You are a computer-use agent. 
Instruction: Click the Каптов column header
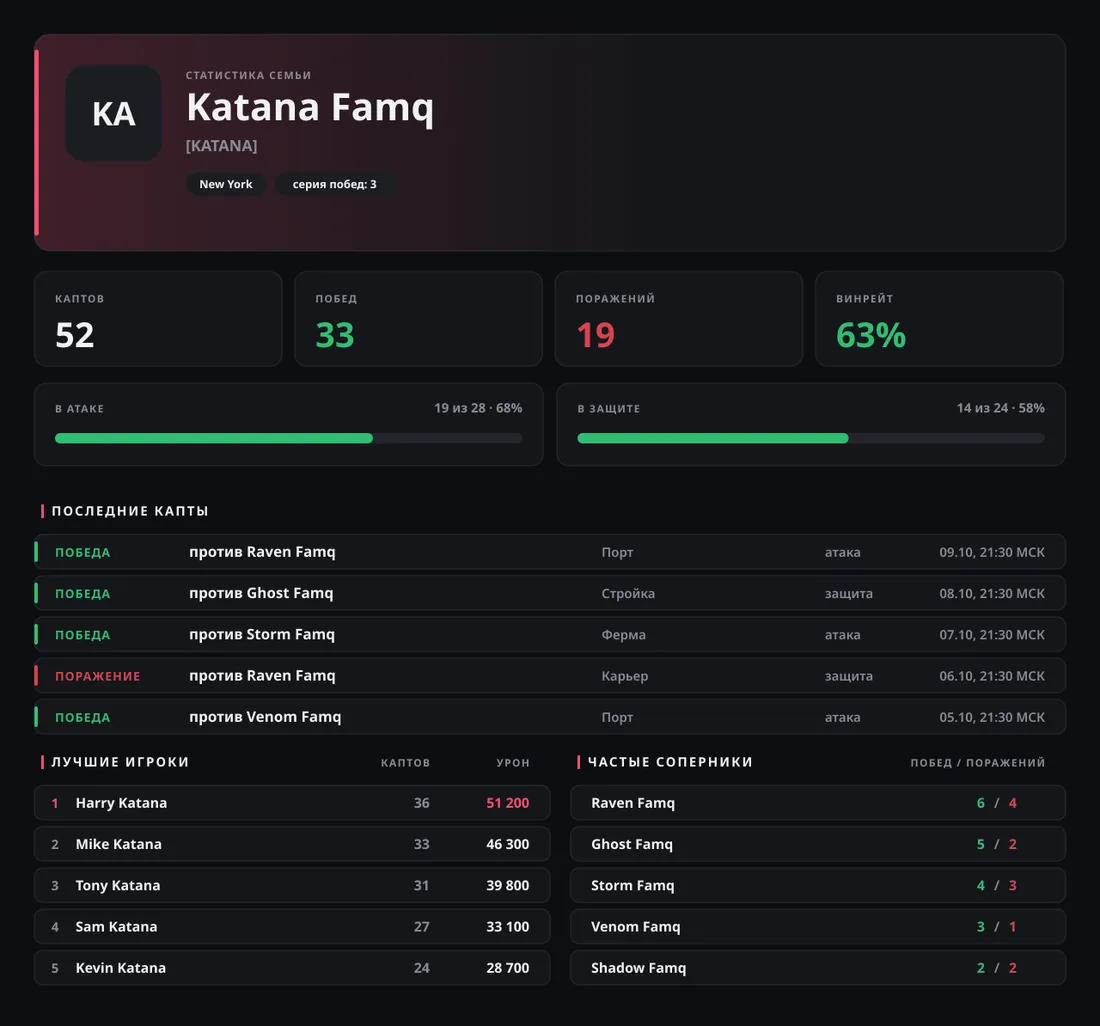tap(405, 763)
